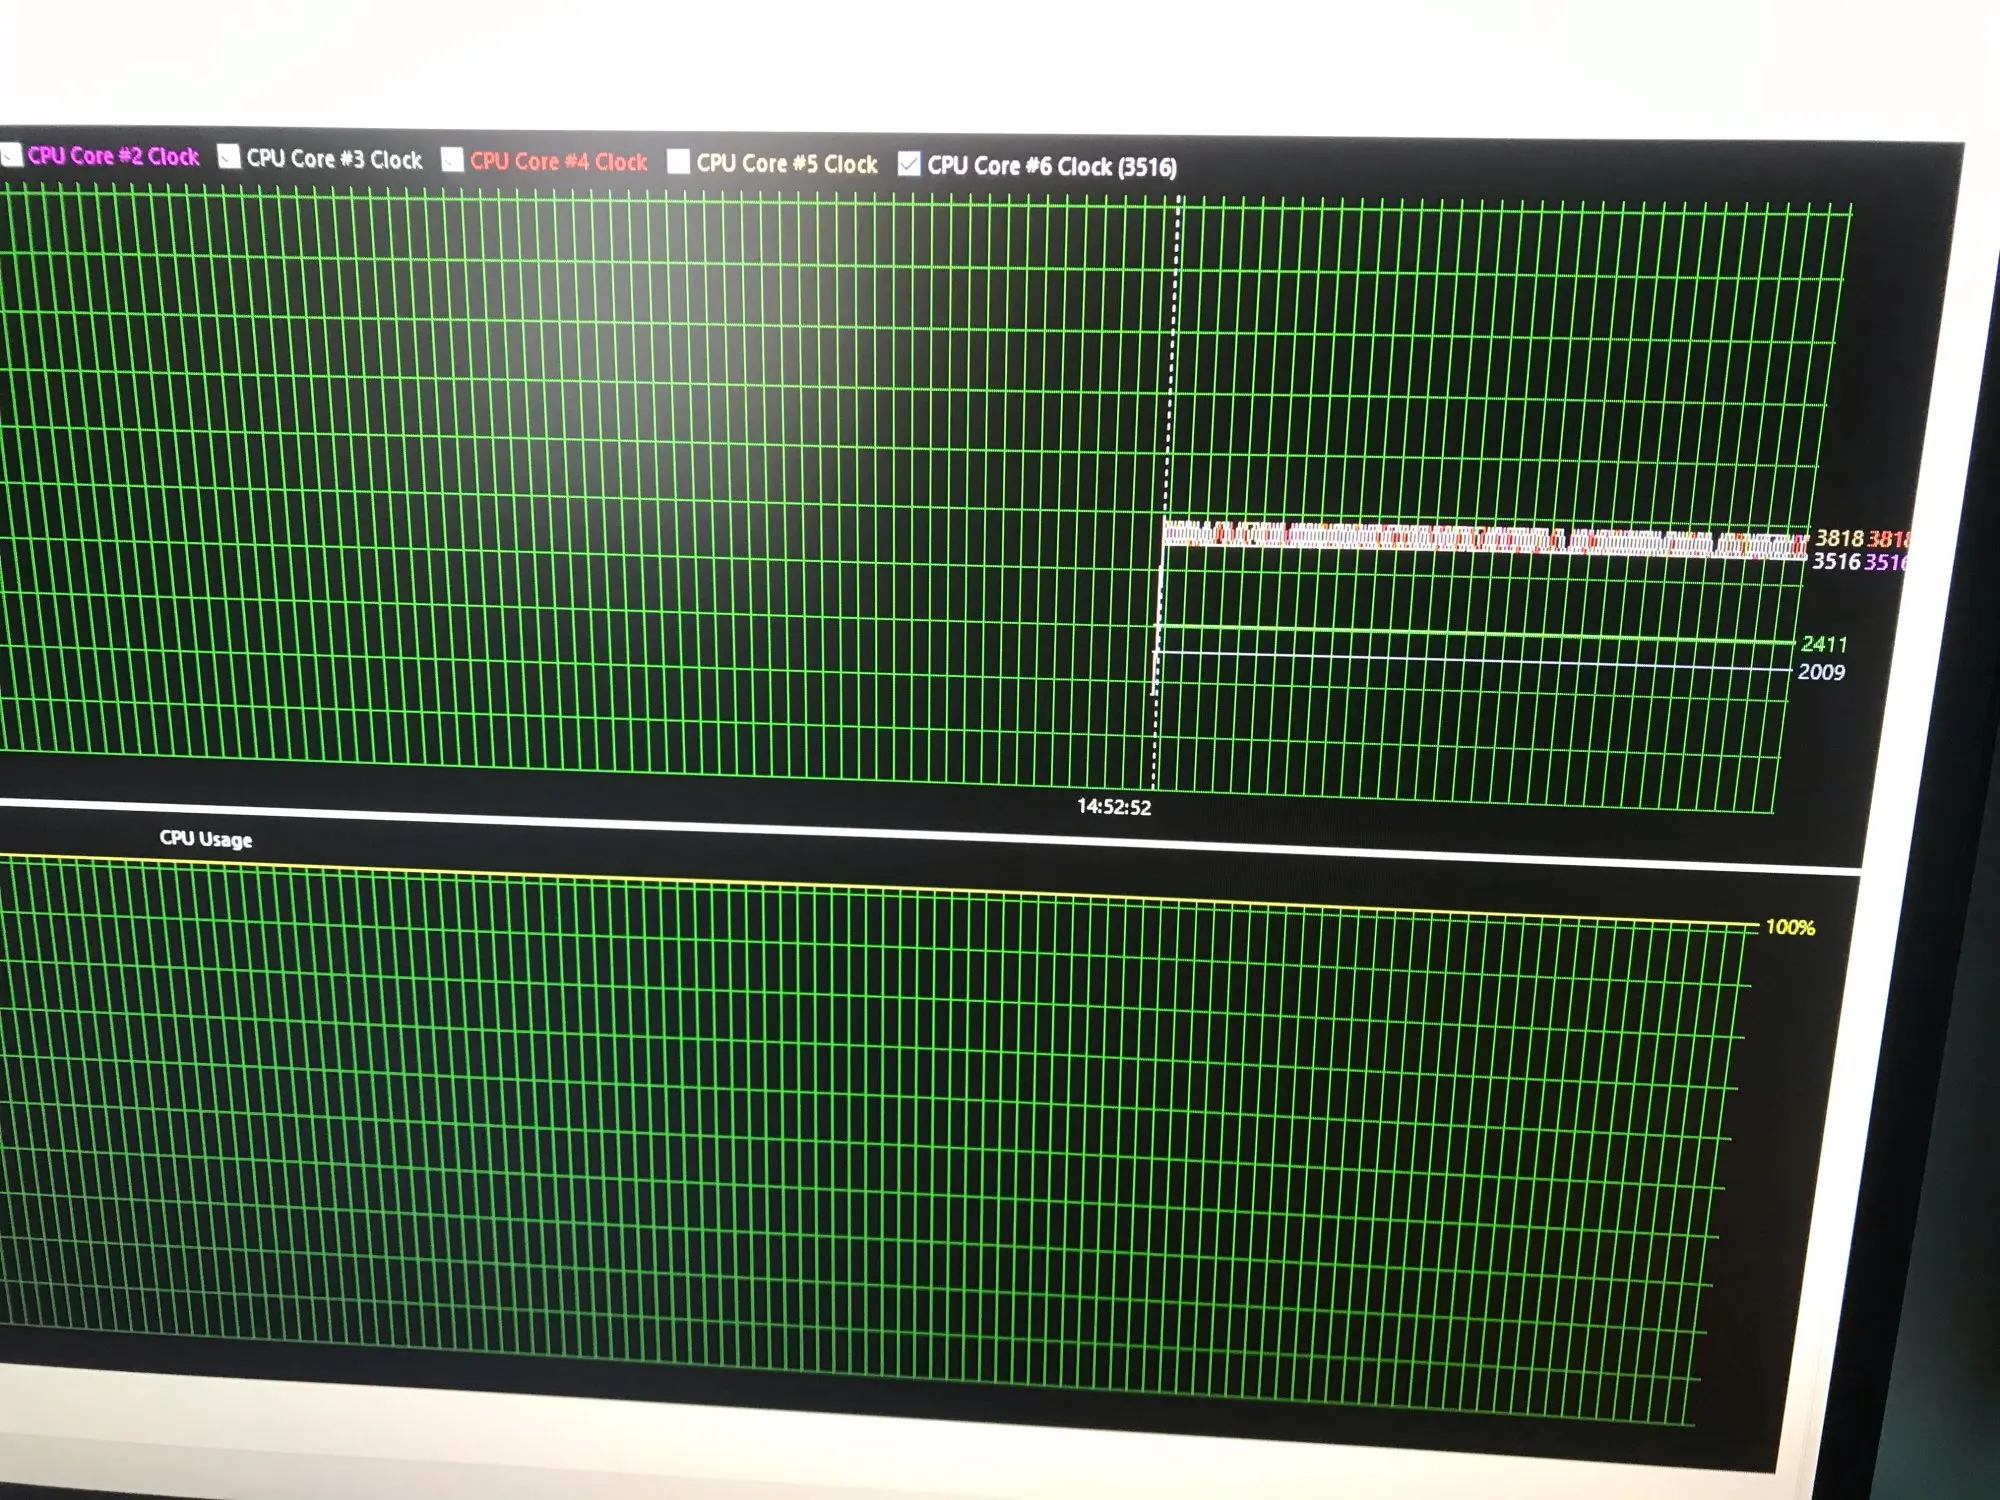The image size is (2000, 1500).
Task: Click the red CPU Core #4 Clock label
Action: 558,161
